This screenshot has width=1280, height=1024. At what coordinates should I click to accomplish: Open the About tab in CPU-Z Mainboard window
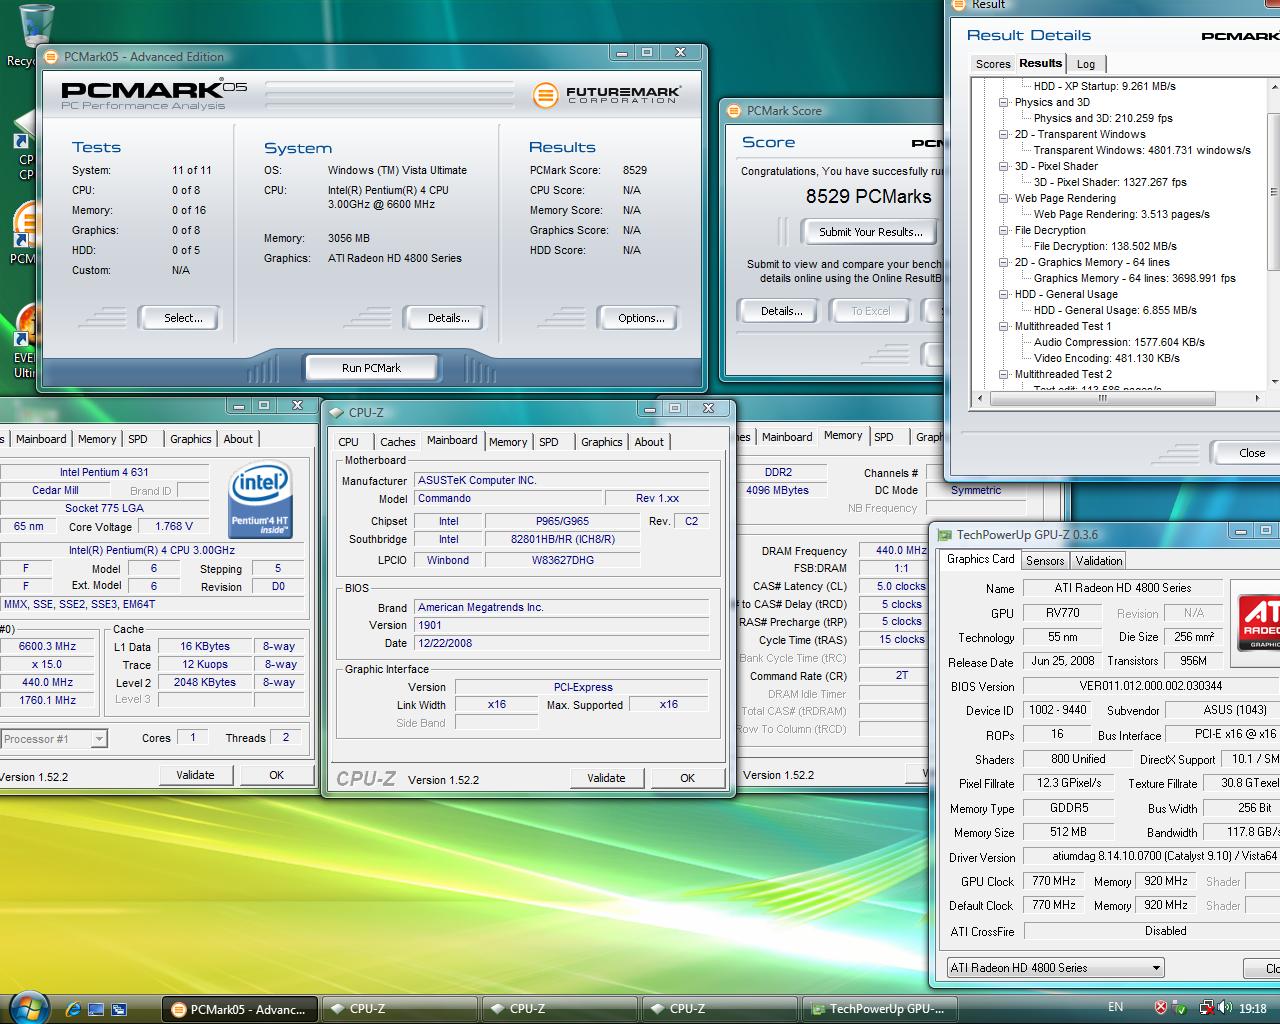(x=649, y=442)
